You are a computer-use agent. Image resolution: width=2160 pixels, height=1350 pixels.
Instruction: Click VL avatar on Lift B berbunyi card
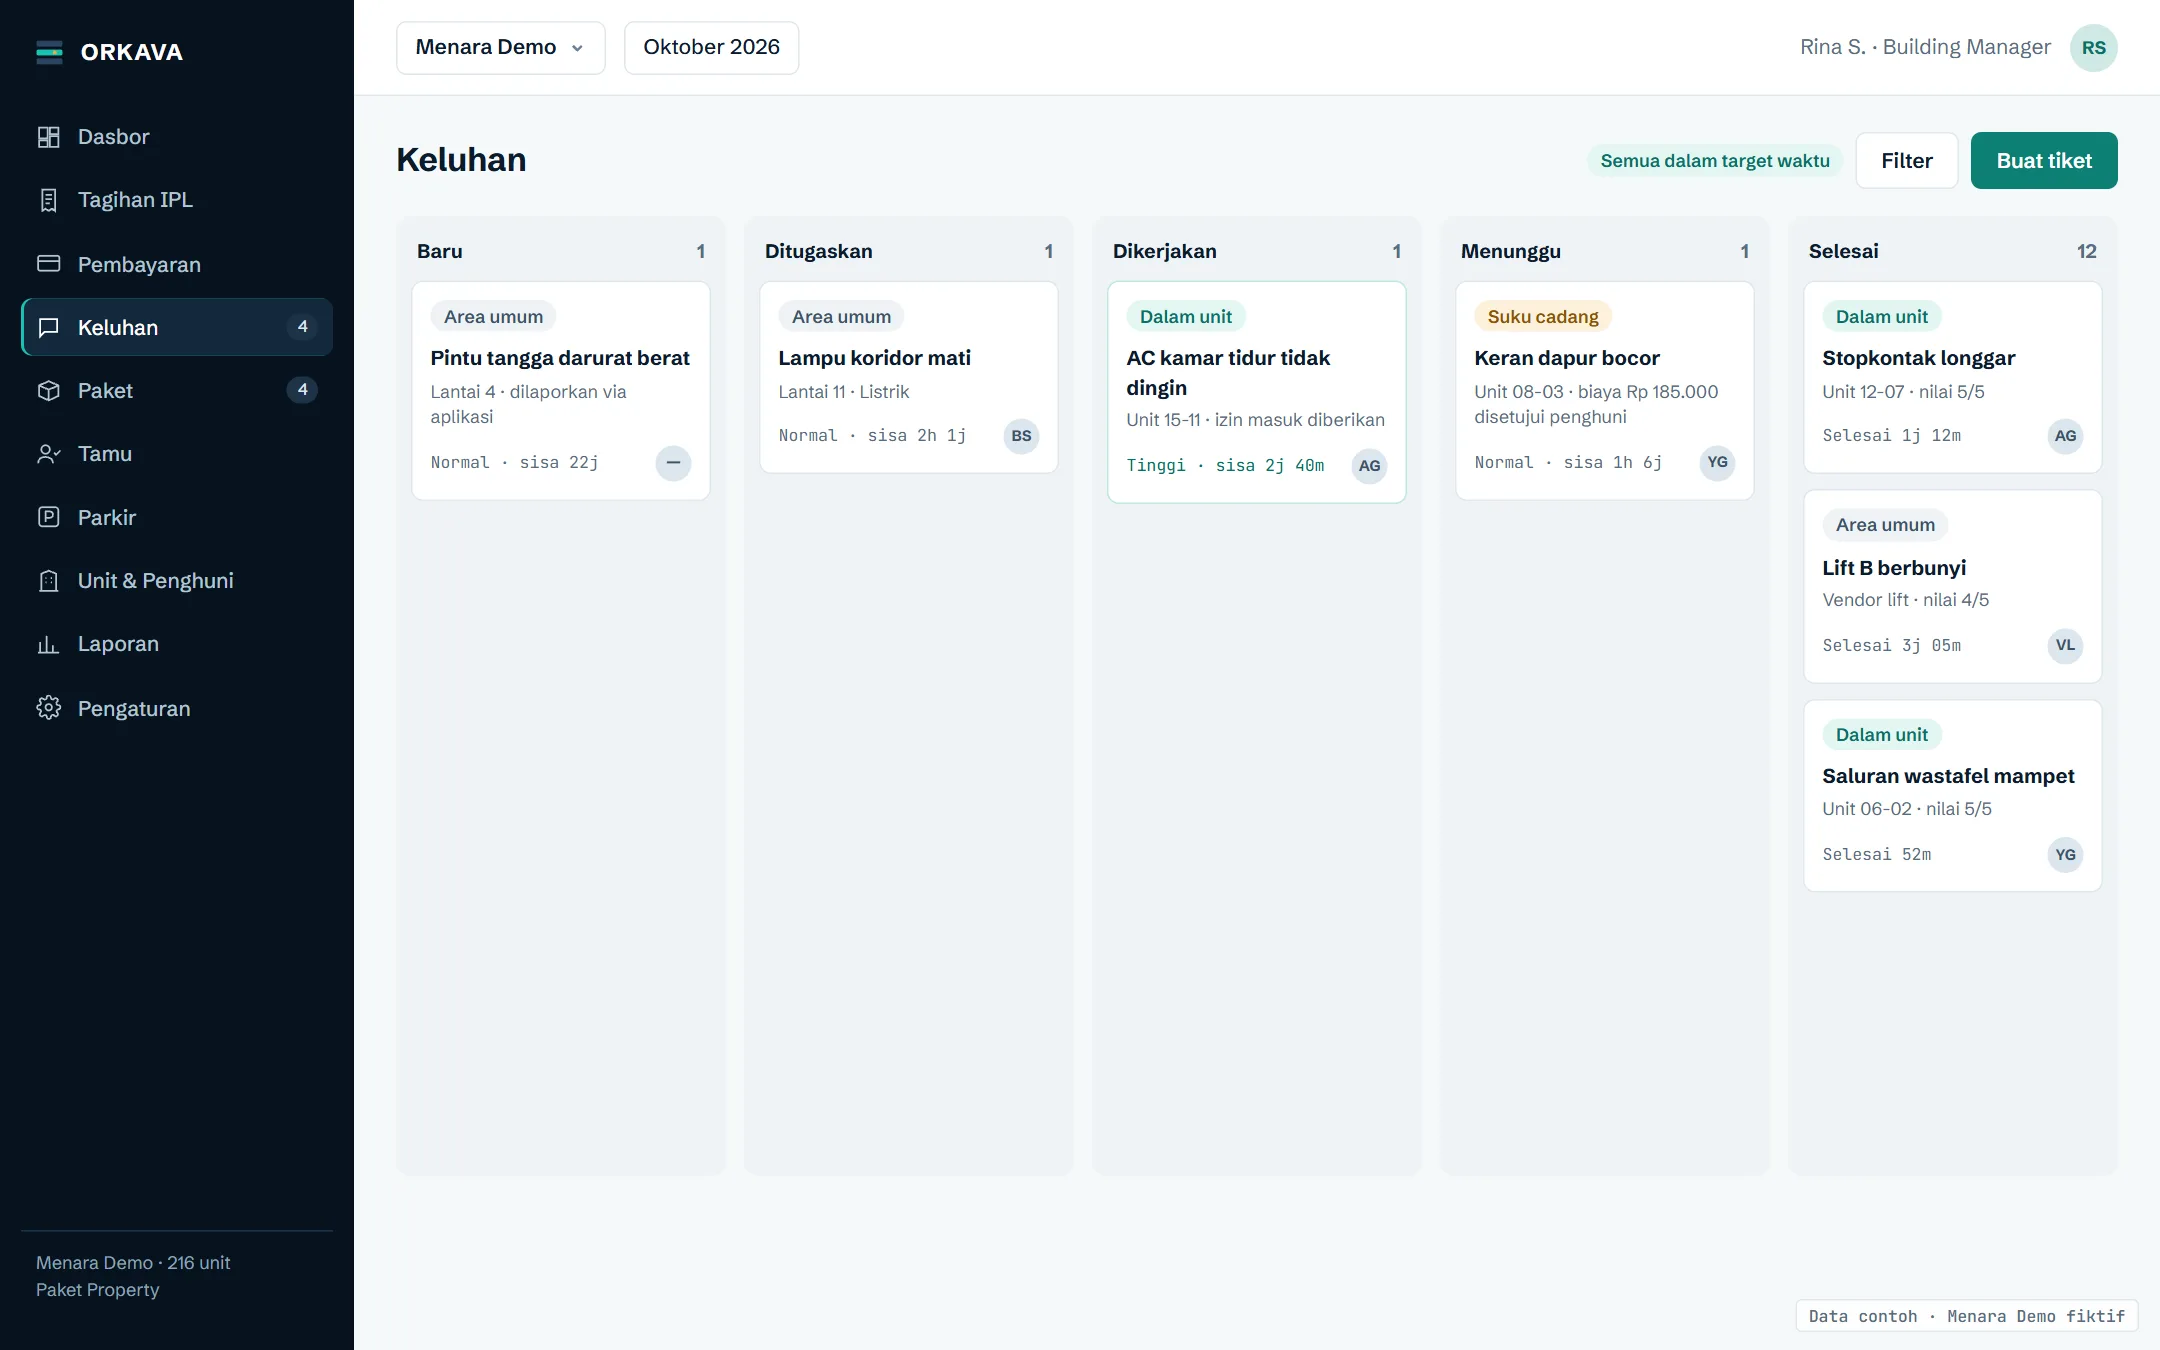2065,645
